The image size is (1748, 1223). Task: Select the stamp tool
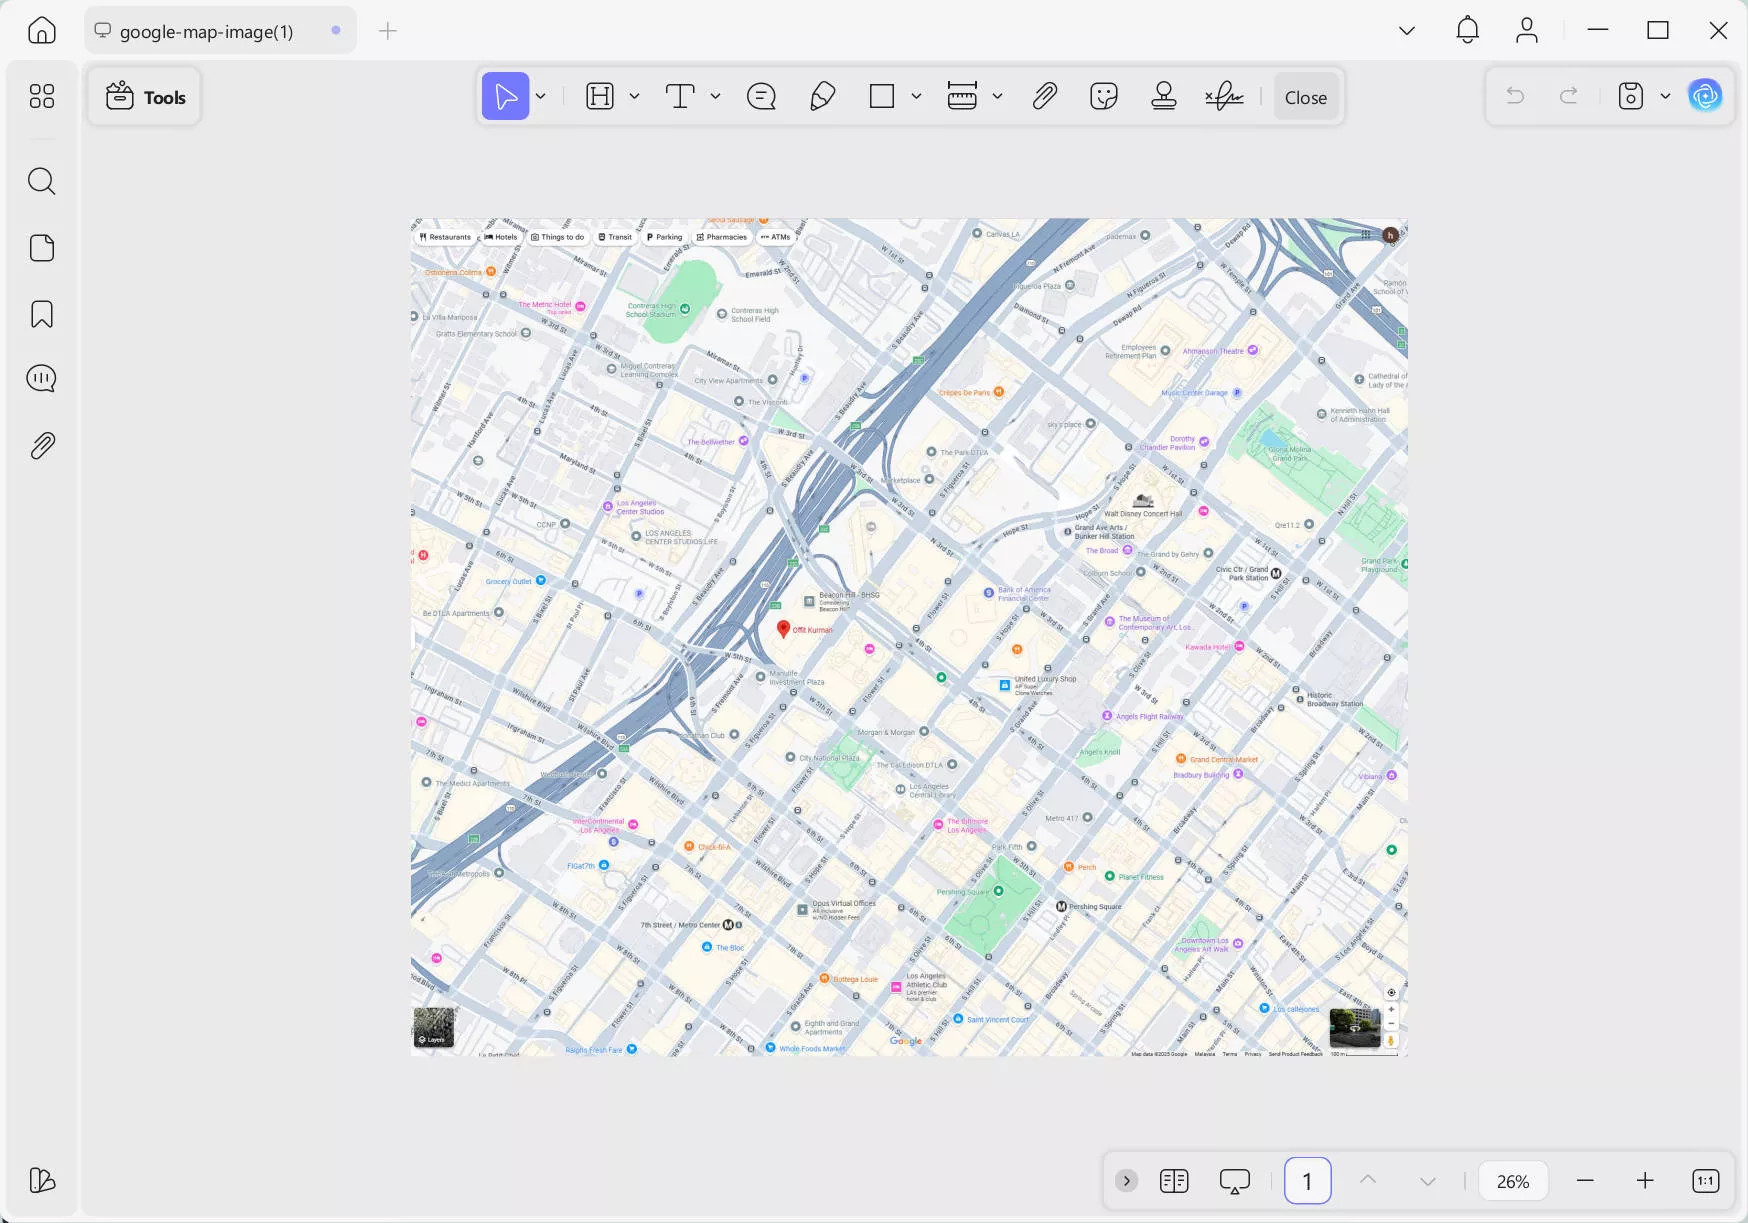click(x=1163, y=97)
